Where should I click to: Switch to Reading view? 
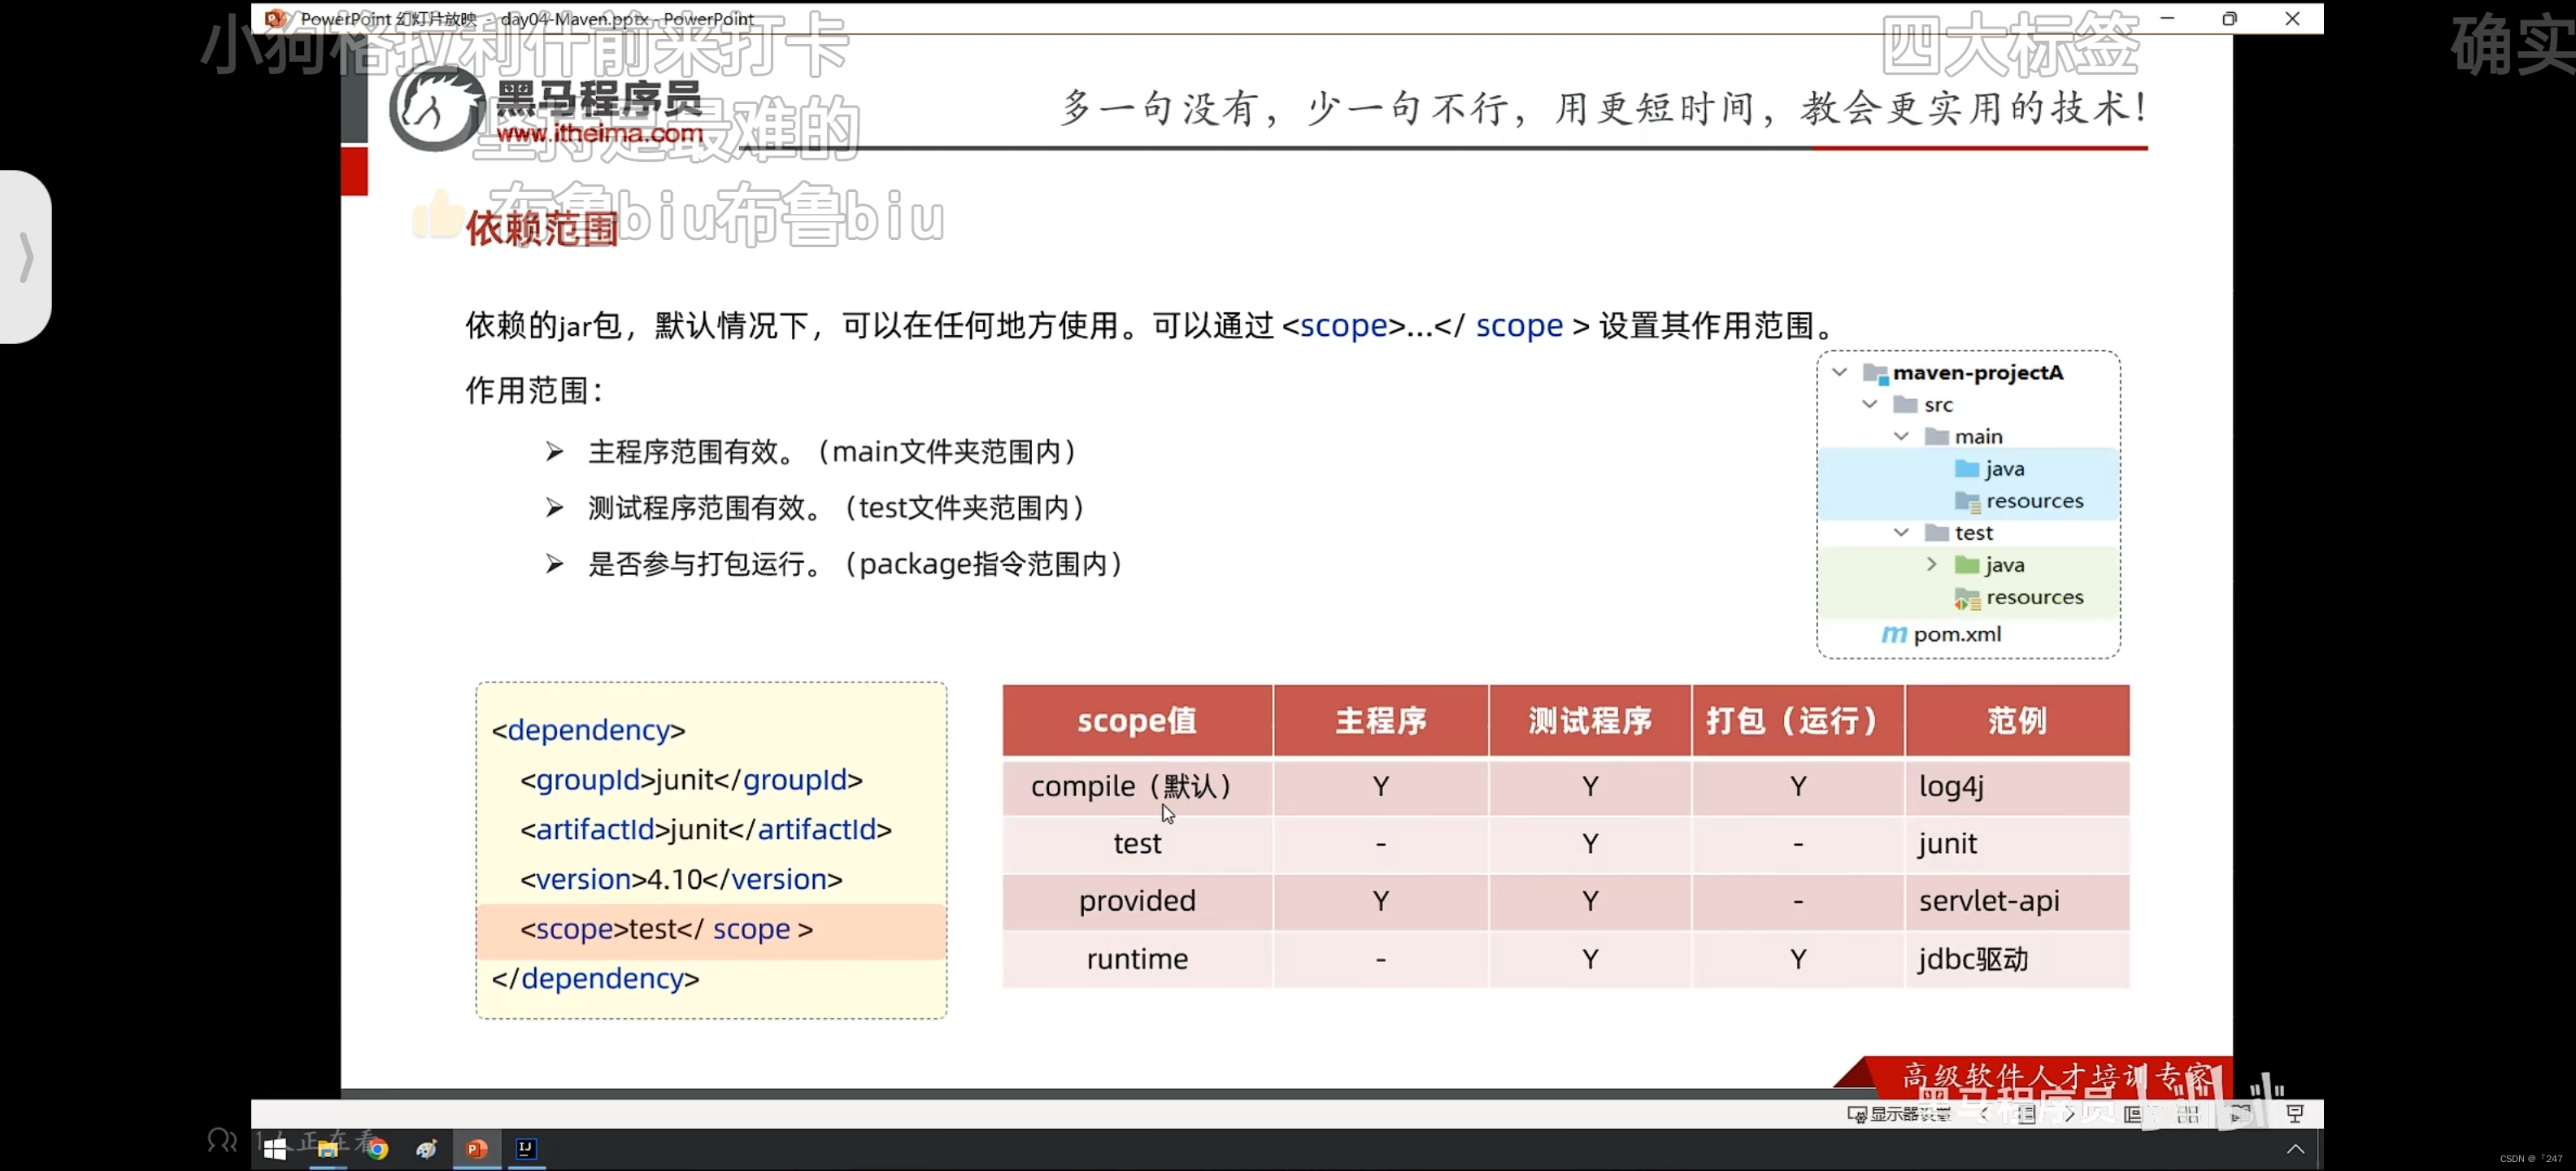point(2241,1114)
